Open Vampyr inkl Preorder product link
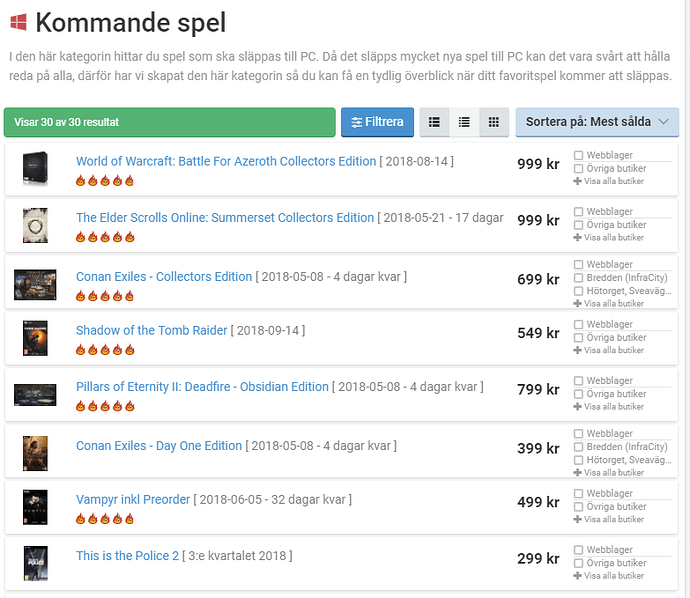The height and width of the screenshot is (598, 690). pyautogui.click(x=133, y=499)
